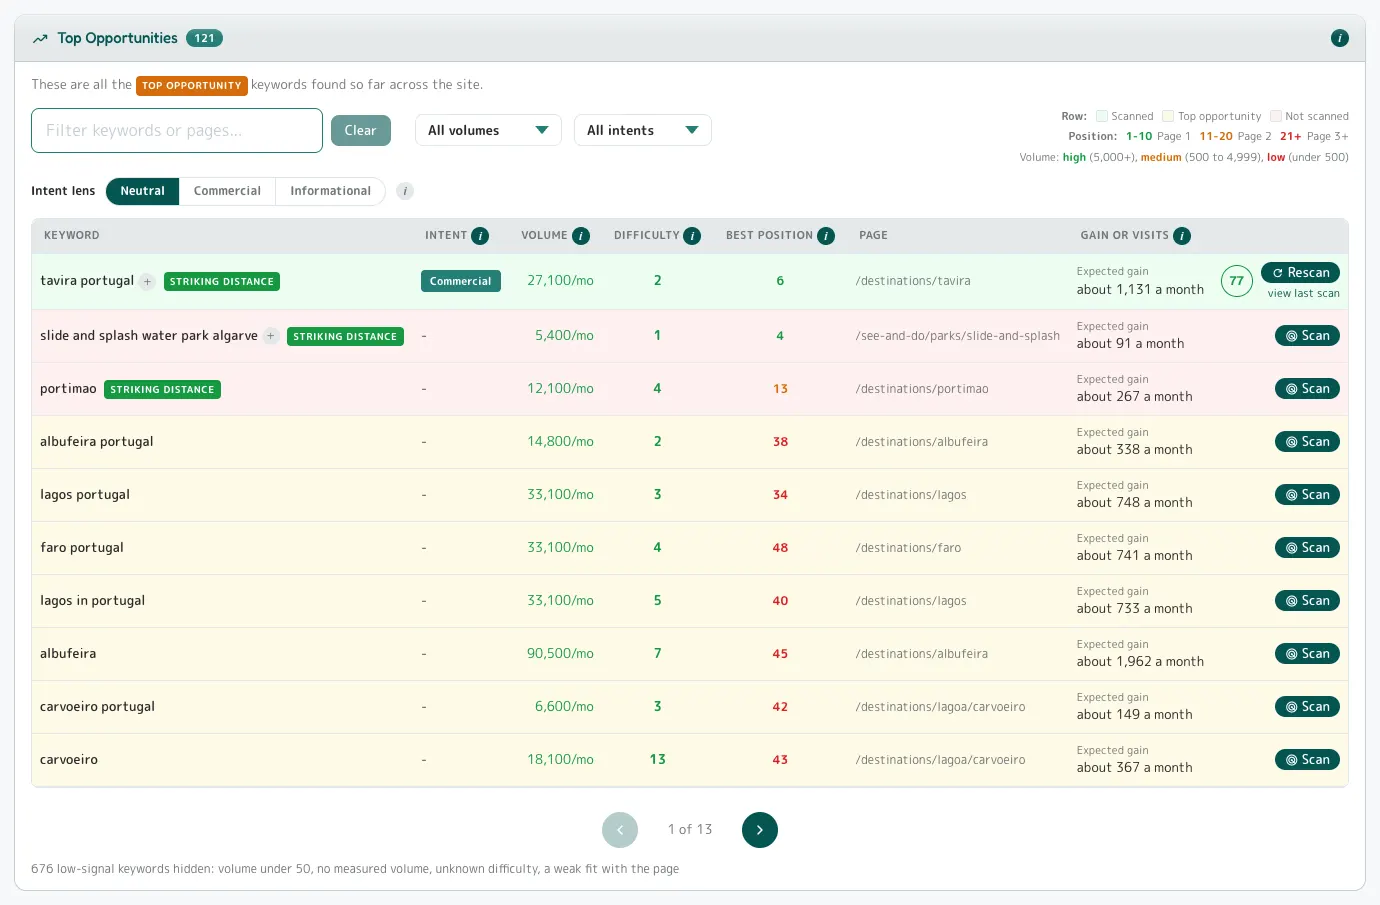This screenshot has width=1380, height=905.
Task: Show info for Gain or Visits column
Action: [1182, 236]
